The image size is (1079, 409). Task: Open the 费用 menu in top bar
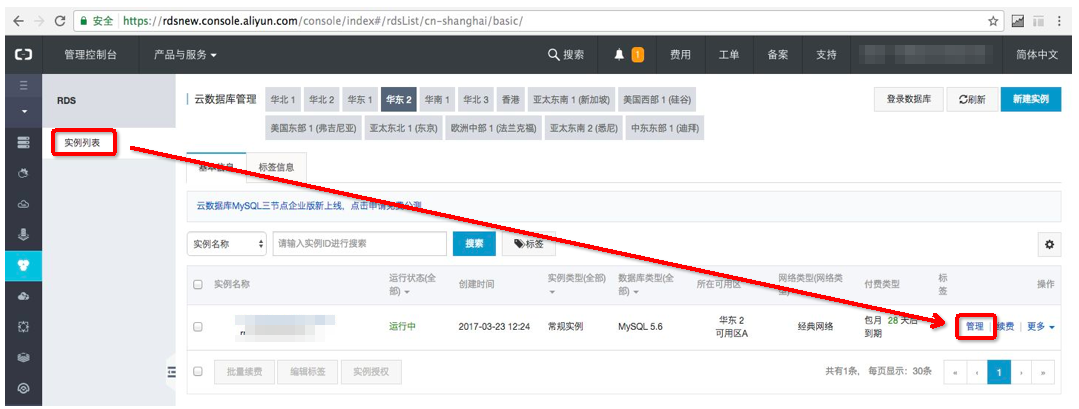[x=681, y=55]
